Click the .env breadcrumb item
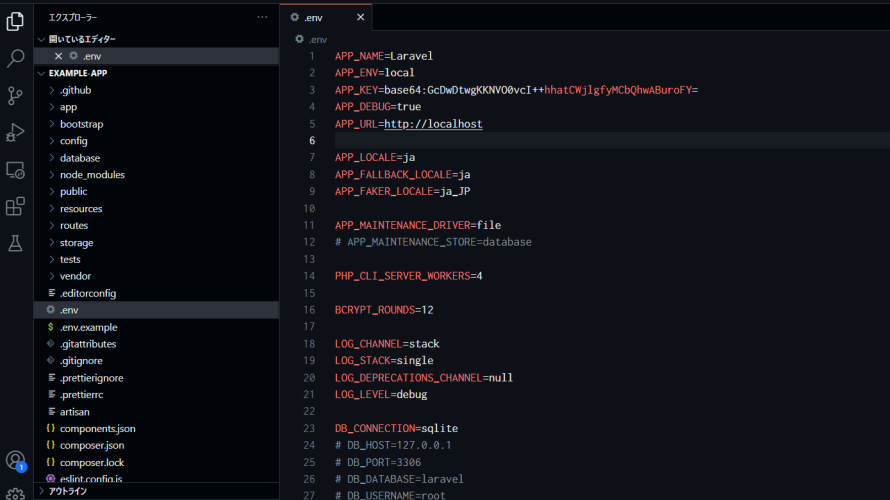The height and width of the screenshot is (500, 890). 312,39
